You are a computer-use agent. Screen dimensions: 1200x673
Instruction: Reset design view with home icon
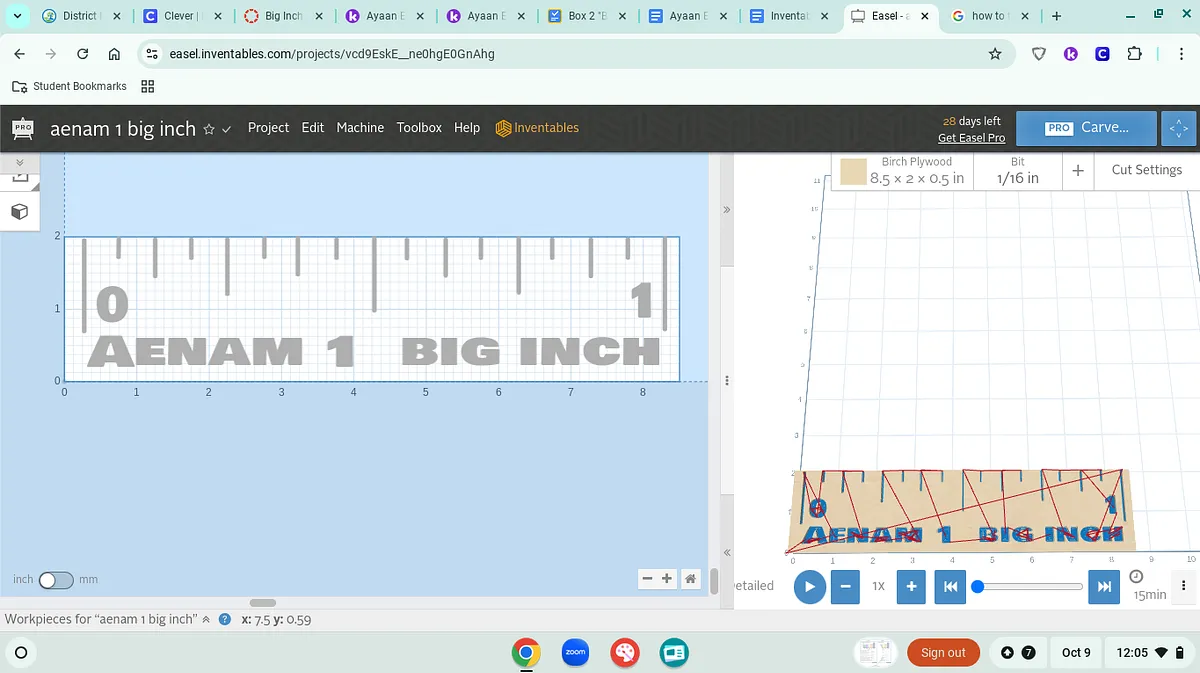pyautogui.click(x=690, y=579)
